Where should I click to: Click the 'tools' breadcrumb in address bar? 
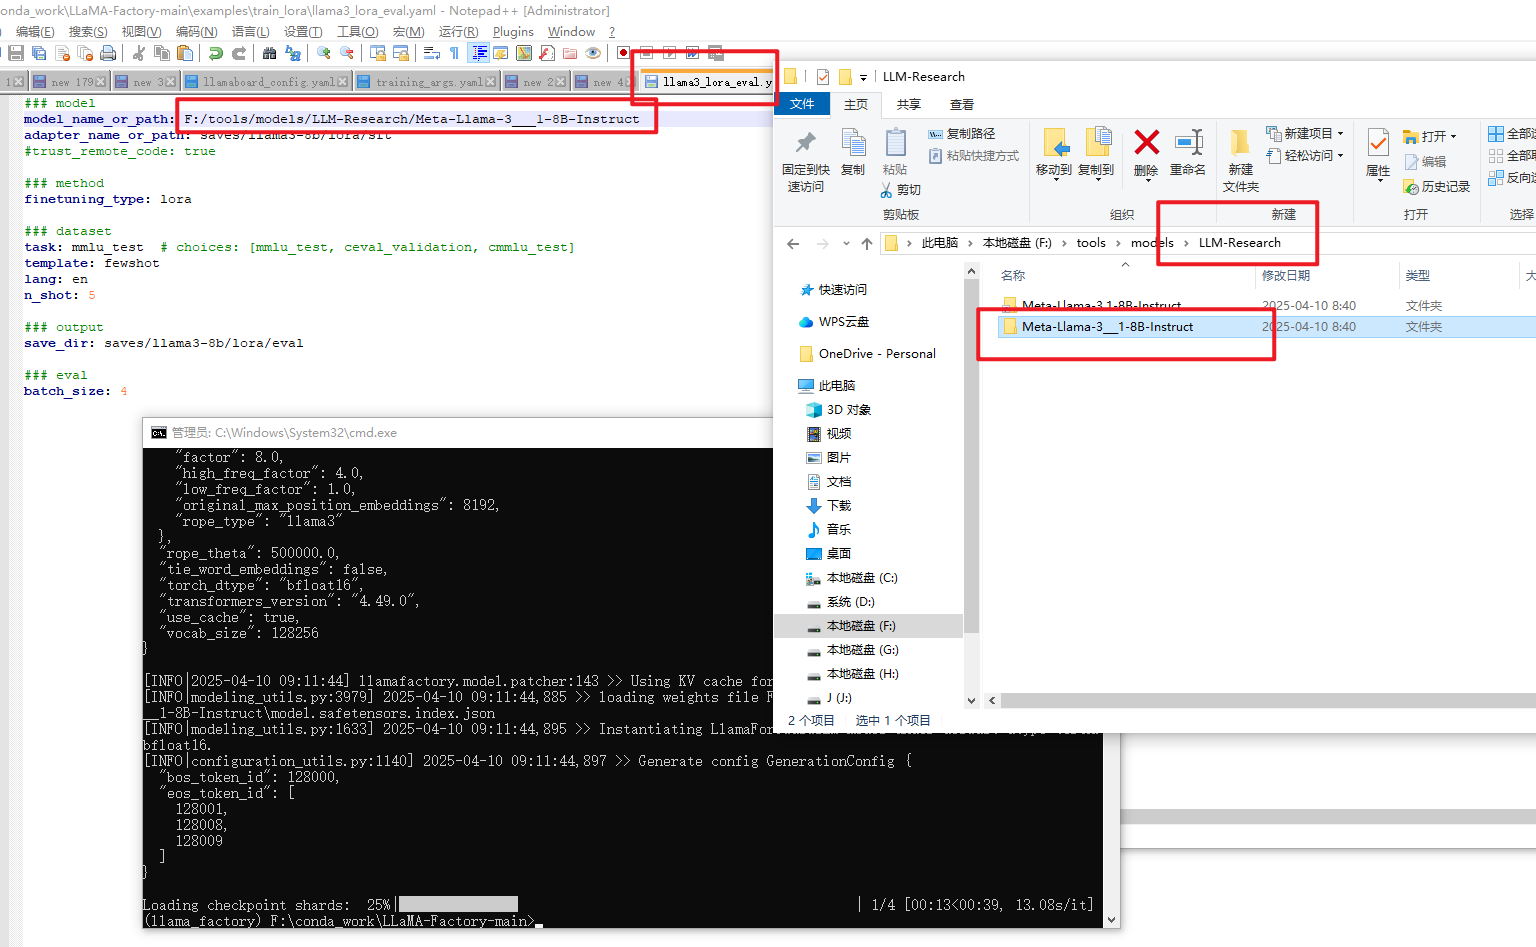click(1091, 243)
